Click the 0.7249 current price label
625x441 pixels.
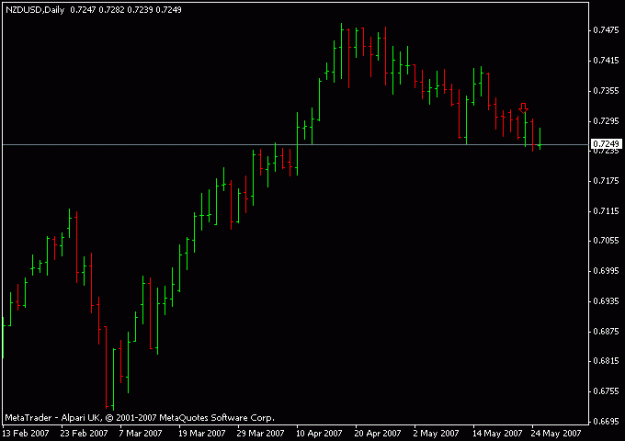(x=606, y=144)
